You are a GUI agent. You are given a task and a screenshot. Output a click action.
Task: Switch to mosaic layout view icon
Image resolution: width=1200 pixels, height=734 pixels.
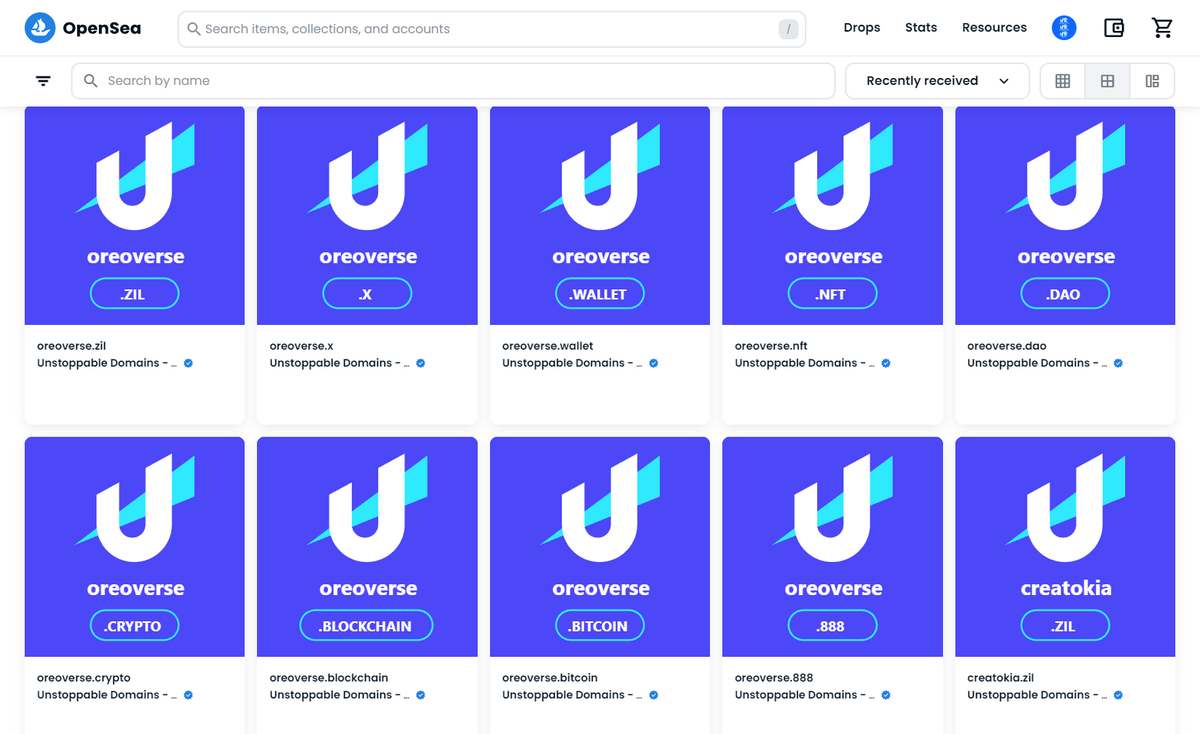(1152, 81)
